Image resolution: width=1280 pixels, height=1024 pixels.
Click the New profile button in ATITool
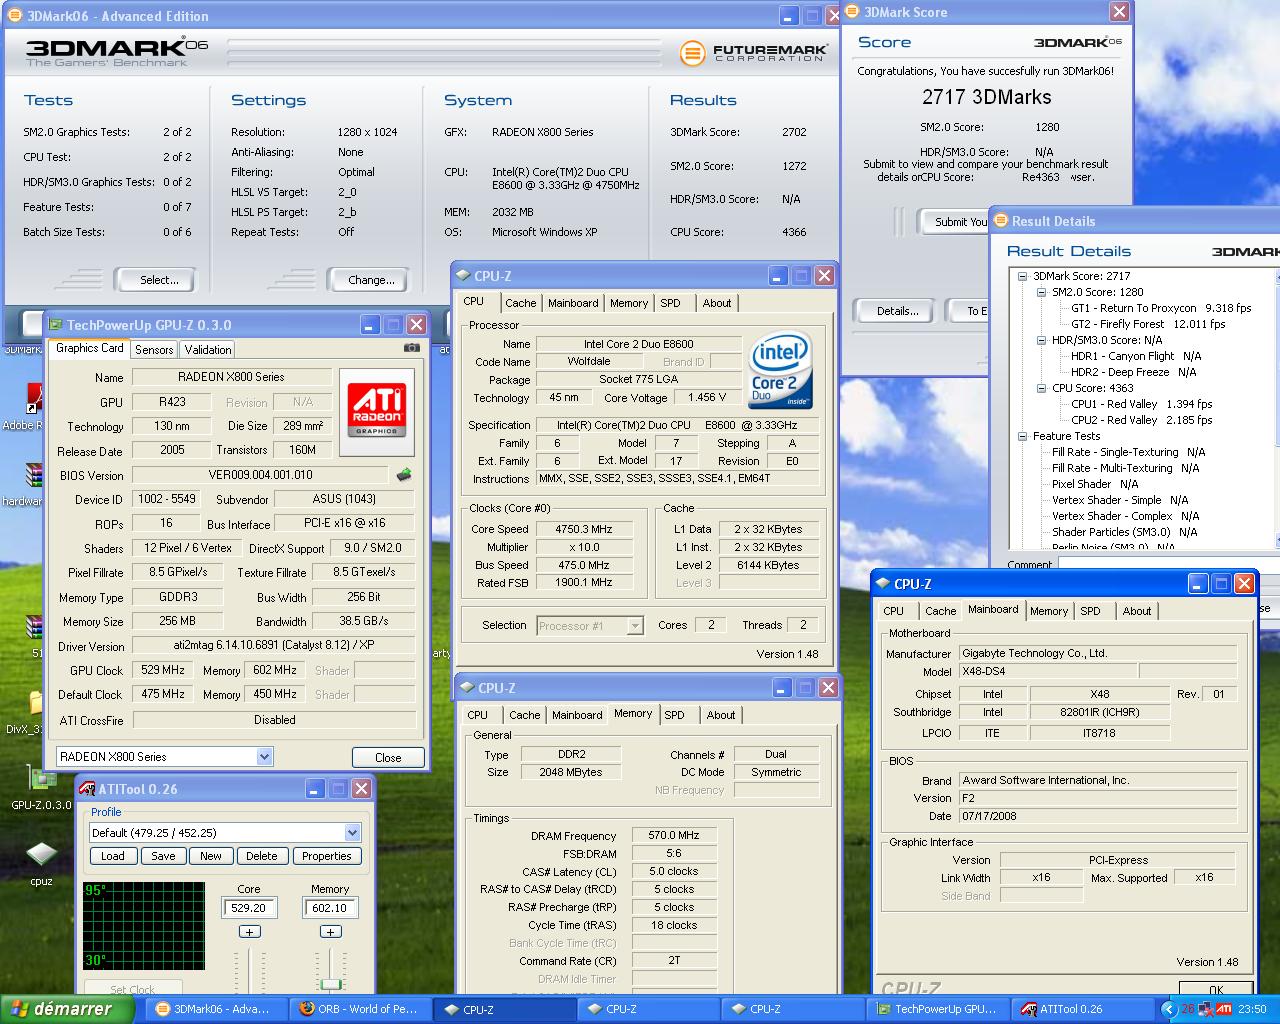tap(211, 856)
